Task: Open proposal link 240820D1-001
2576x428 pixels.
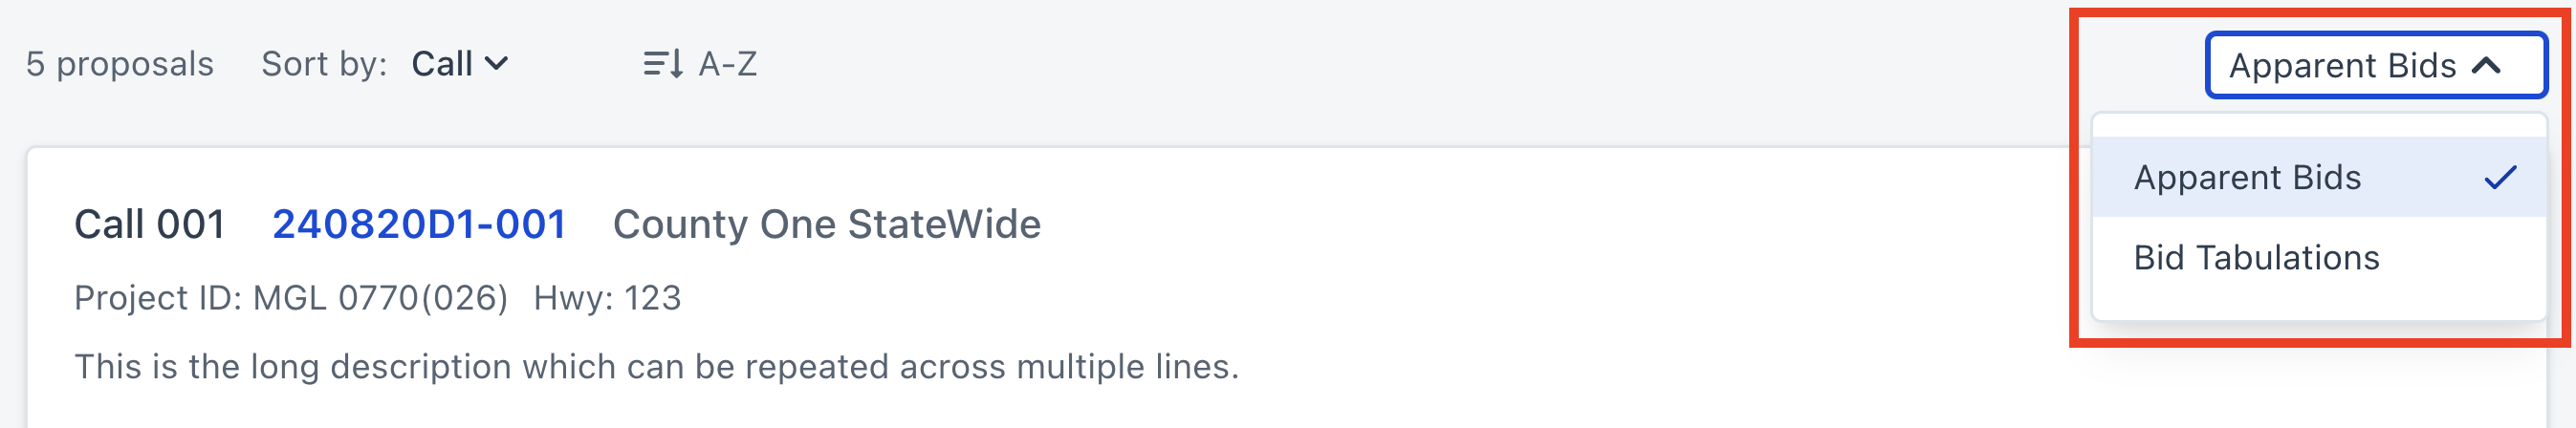Action: tap(419, 224)
